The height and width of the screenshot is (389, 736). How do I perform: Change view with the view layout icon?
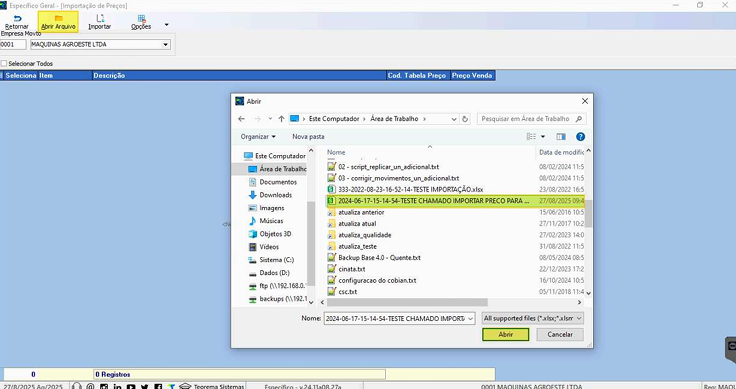[x=531, y=137]
